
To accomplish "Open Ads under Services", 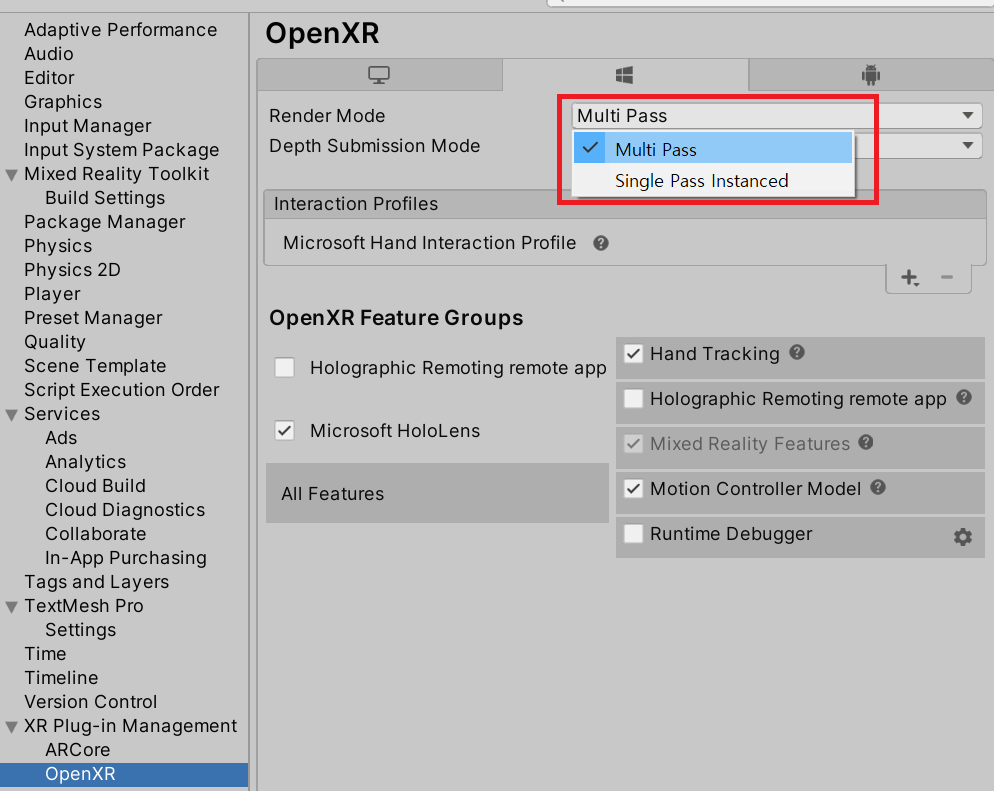I will coord(61,438).
